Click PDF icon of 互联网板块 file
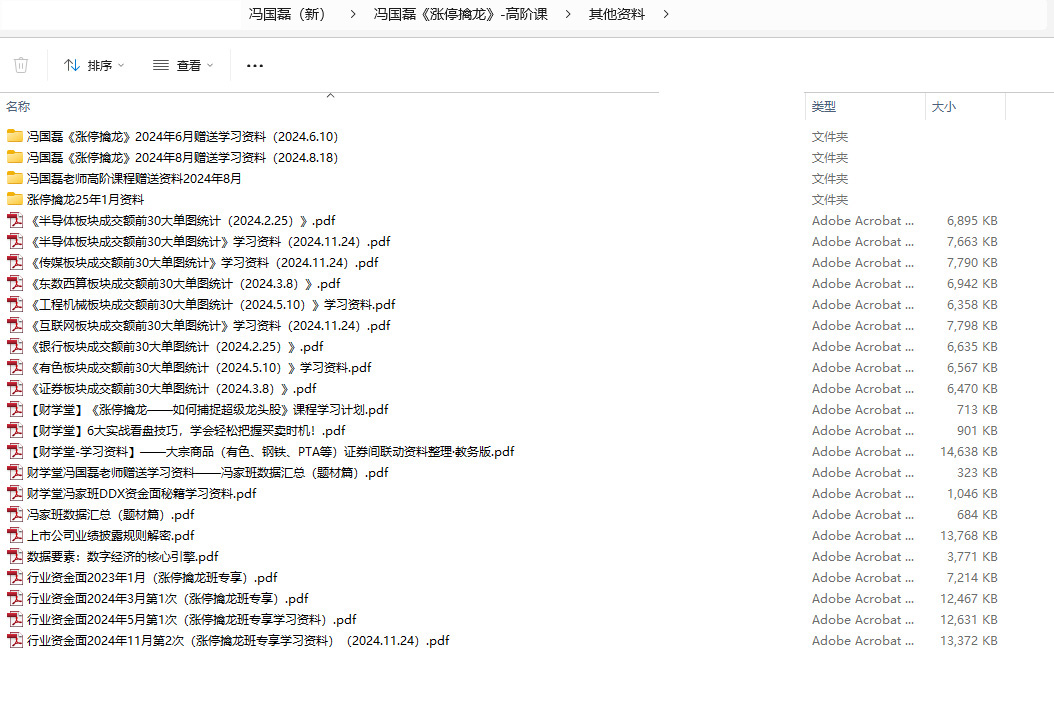Screen dimensions: 1054x724 [15, 325]
